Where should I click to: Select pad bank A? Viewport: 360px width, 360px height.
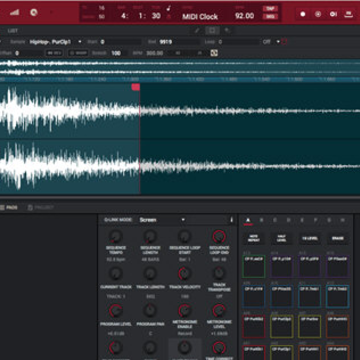point(248,220)
